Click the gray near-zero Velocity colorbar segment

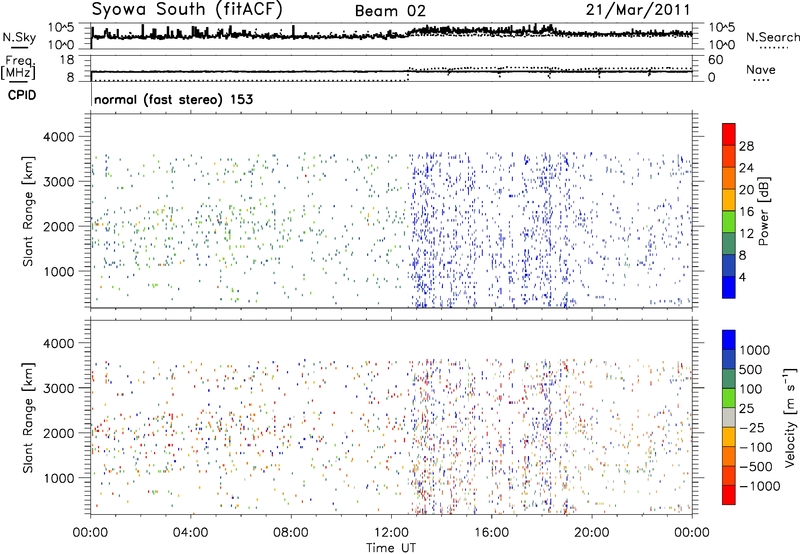pos(729,417)
